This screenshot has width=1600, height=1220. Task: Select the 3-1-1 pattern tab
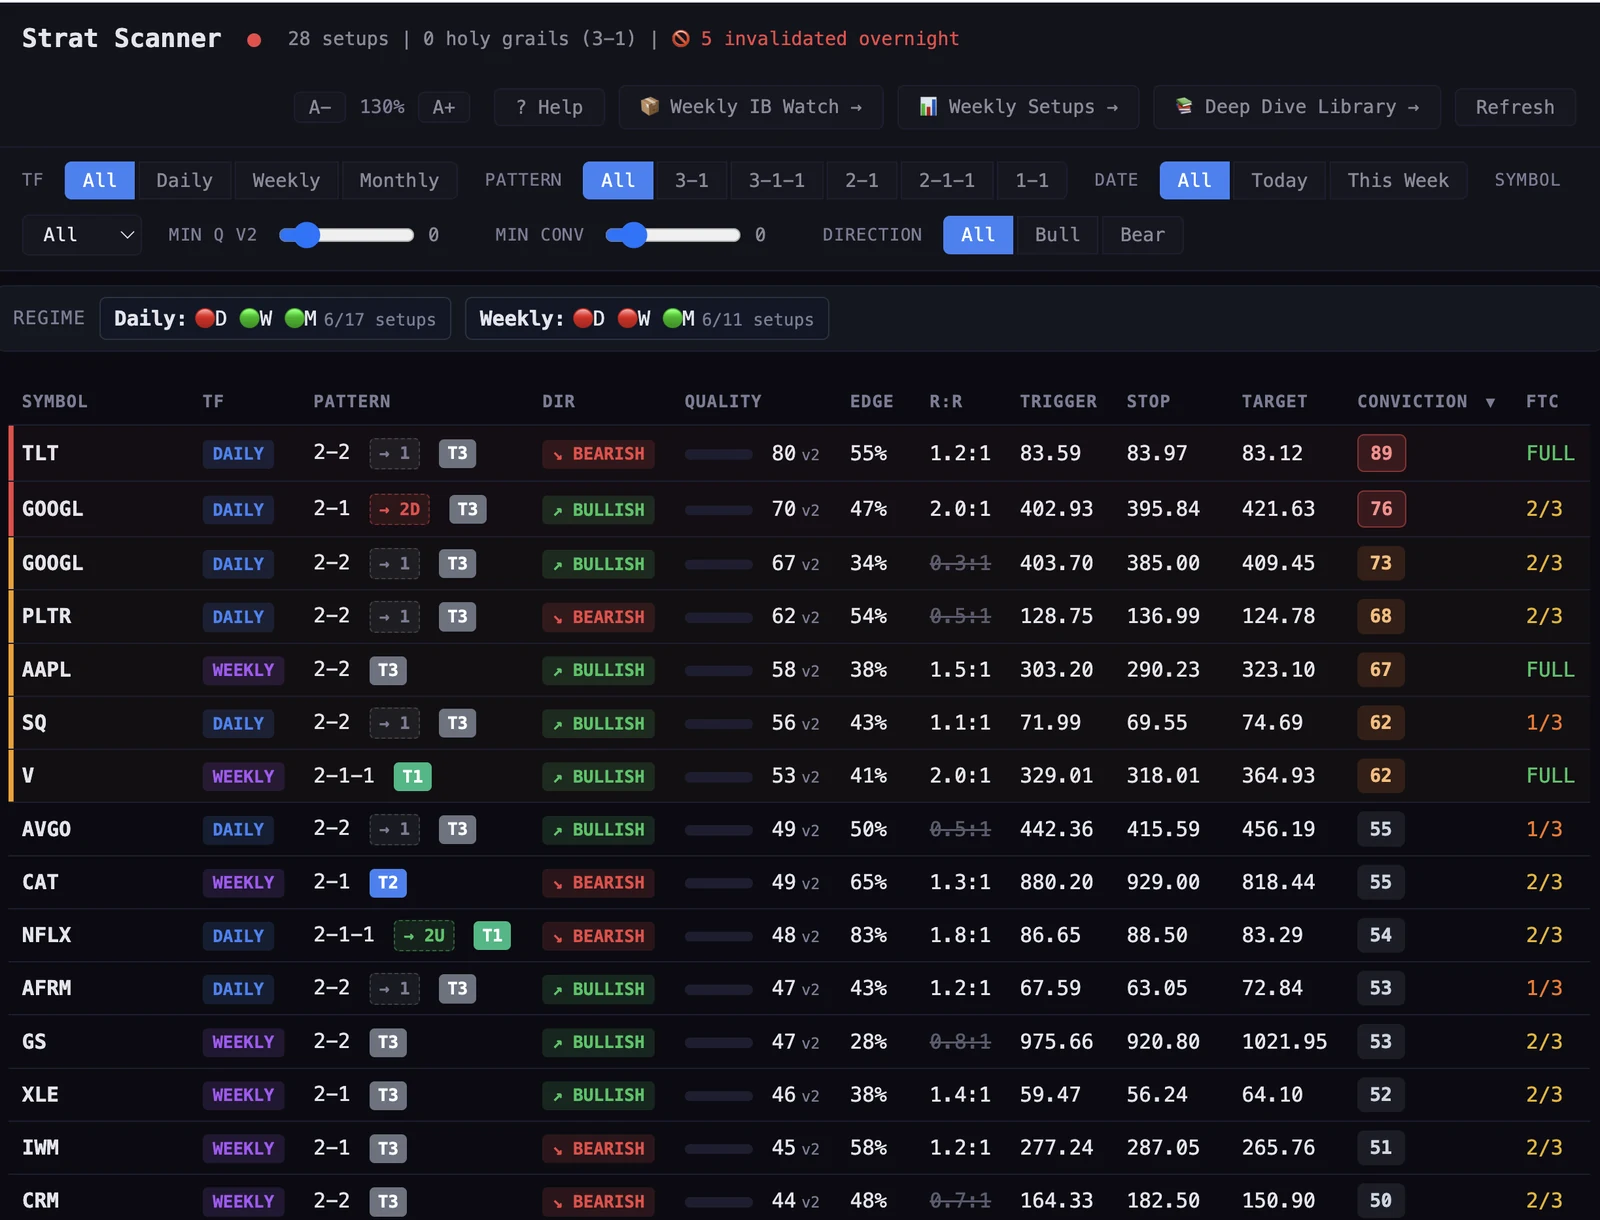point(776,180)
